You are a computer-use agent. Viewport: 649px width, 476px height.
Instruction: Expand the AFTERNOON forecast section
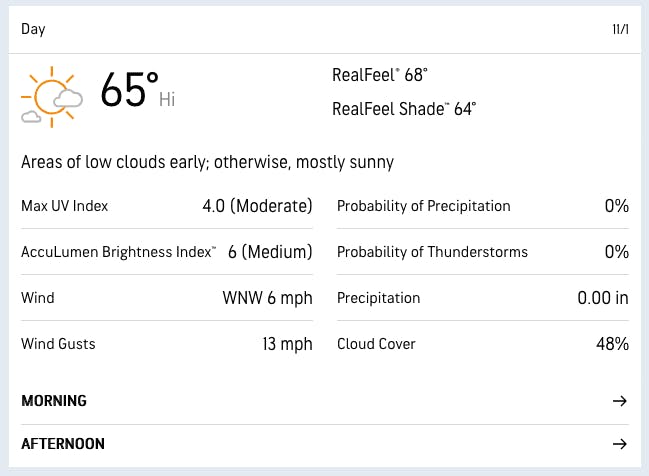click(63, 444)
